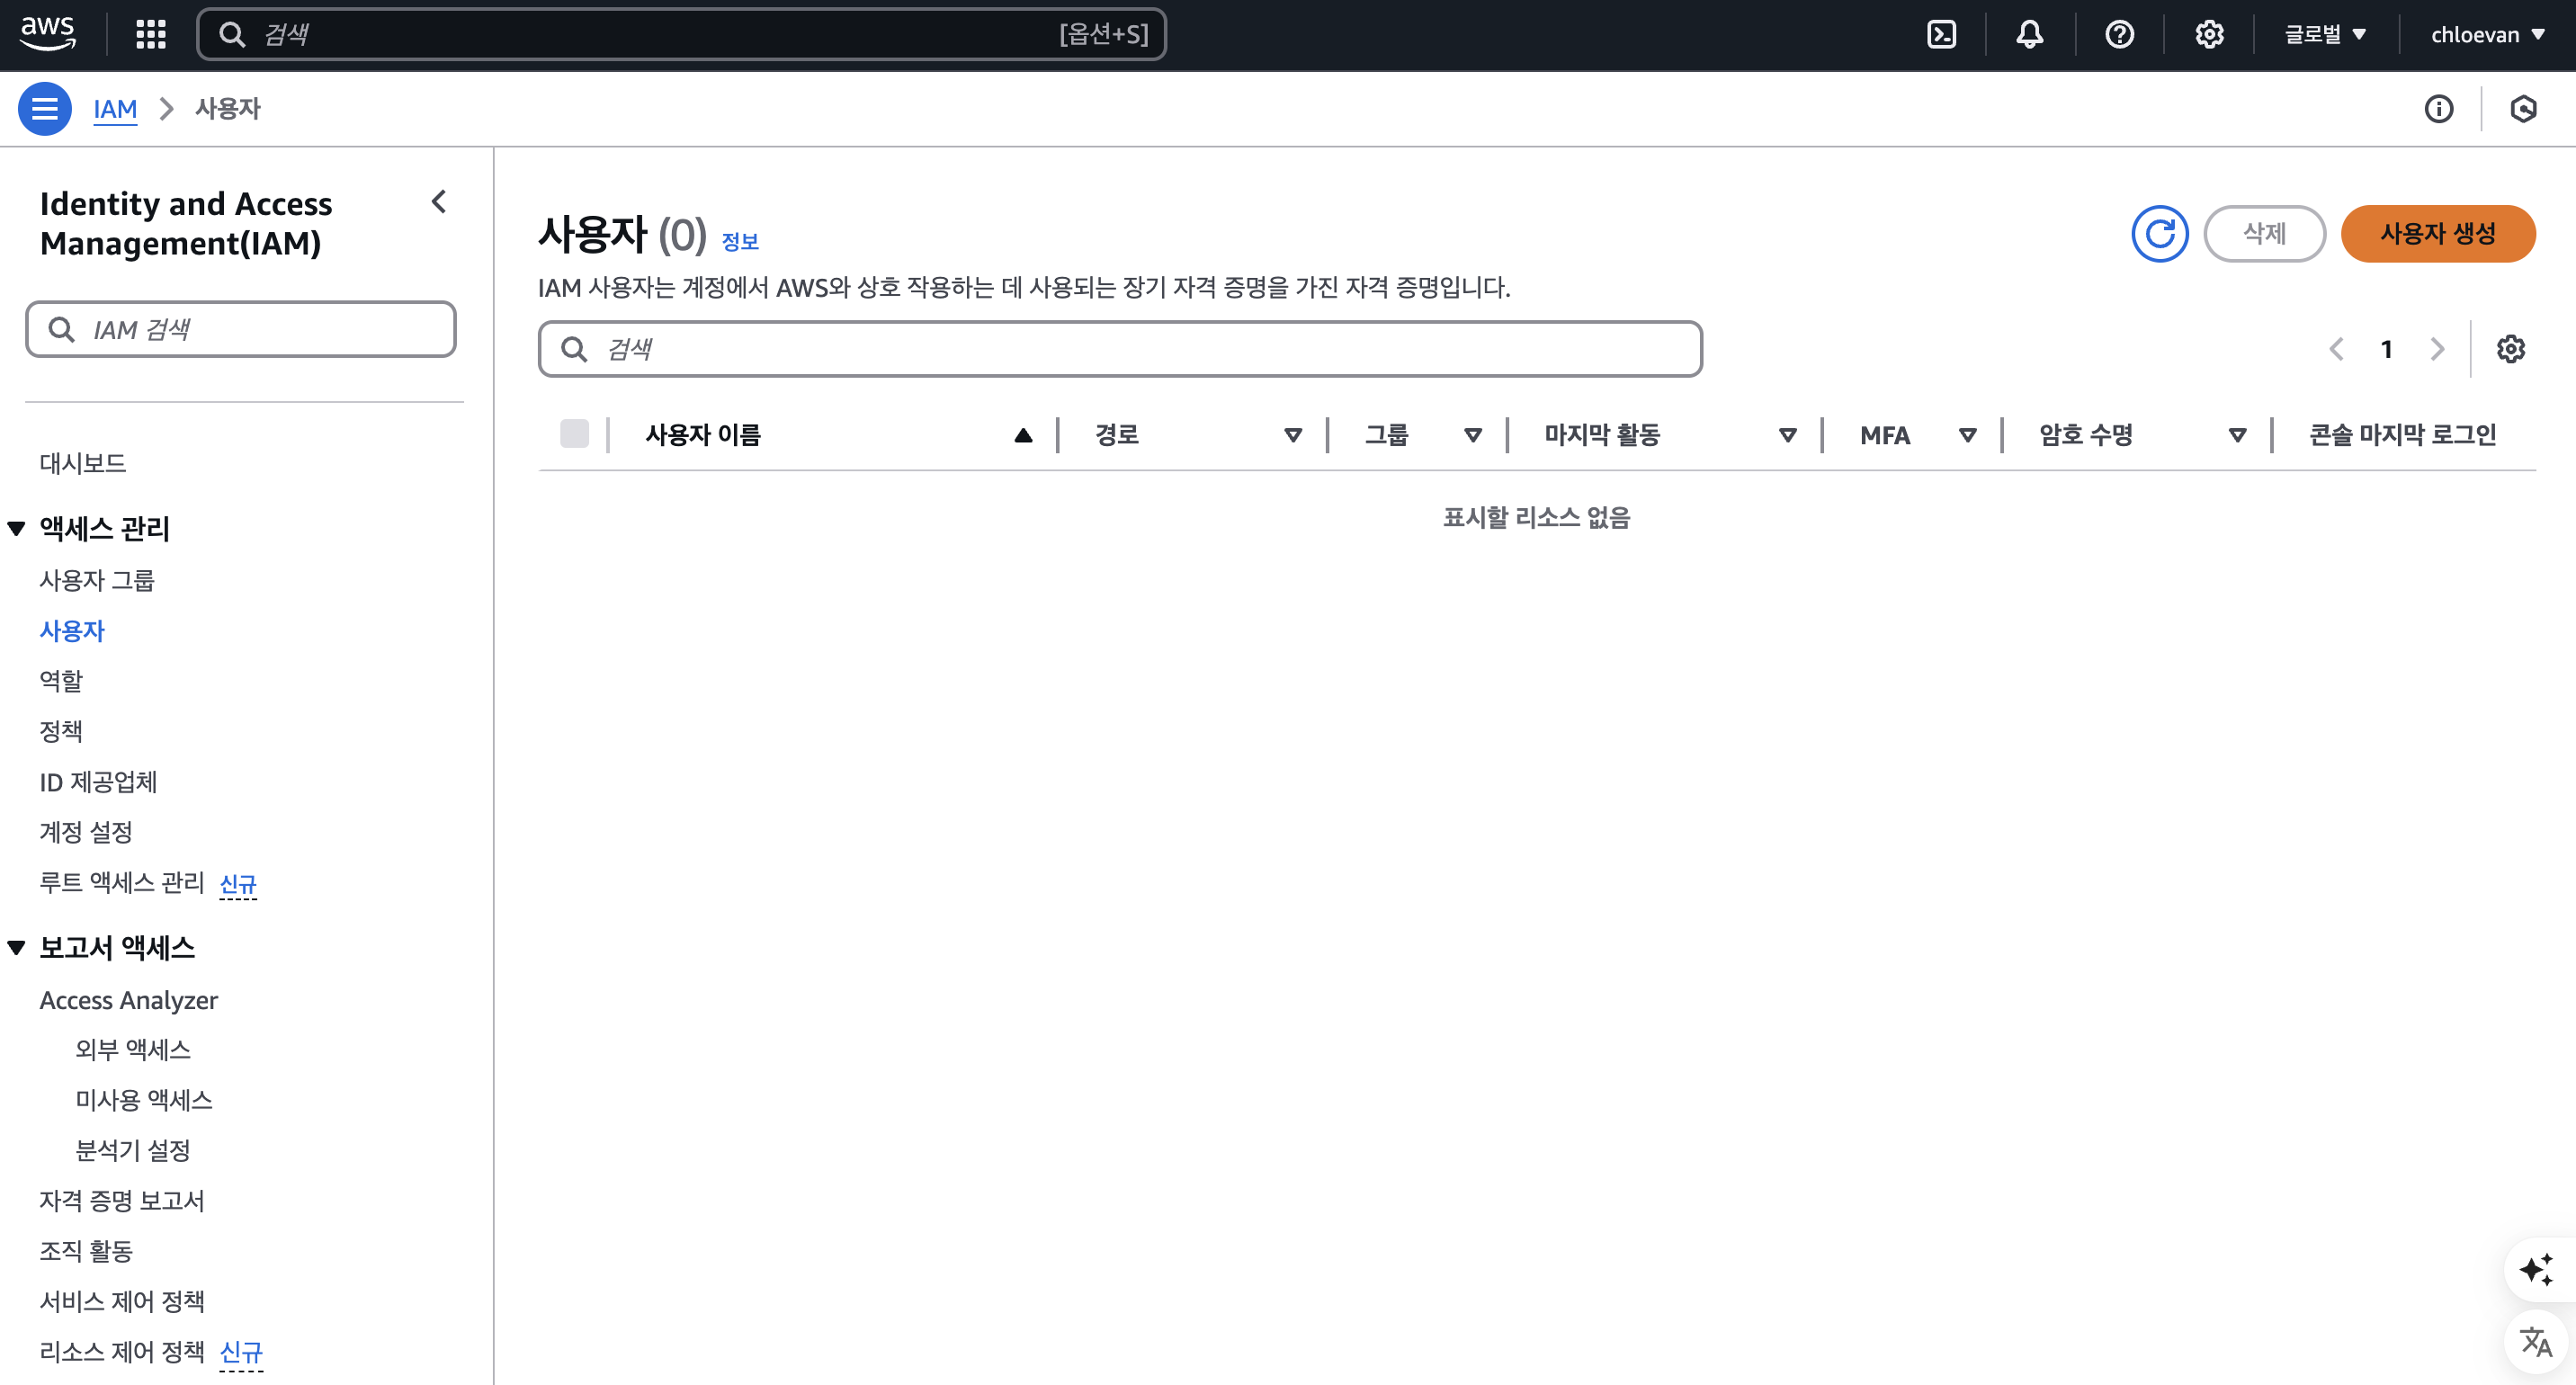Screen dimensions: 2576x1385
Task: Click the IAM refresh icon
Action: [x=2160, y=234]
